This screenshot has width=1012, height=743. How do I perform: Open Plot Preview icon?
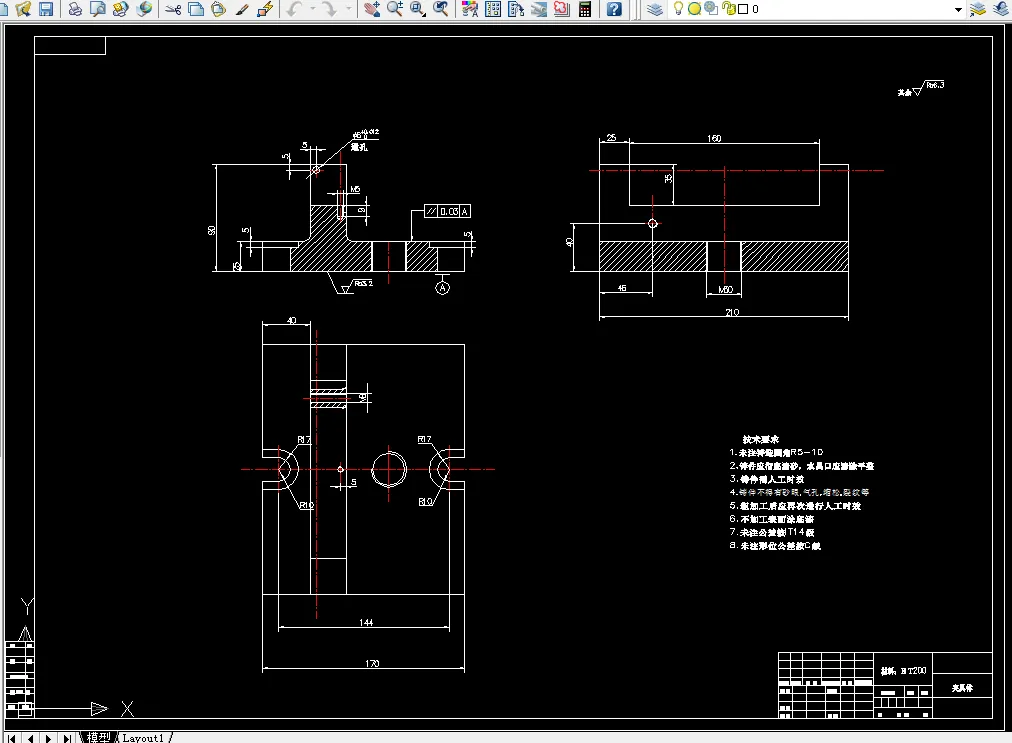(x=97, y=9)
